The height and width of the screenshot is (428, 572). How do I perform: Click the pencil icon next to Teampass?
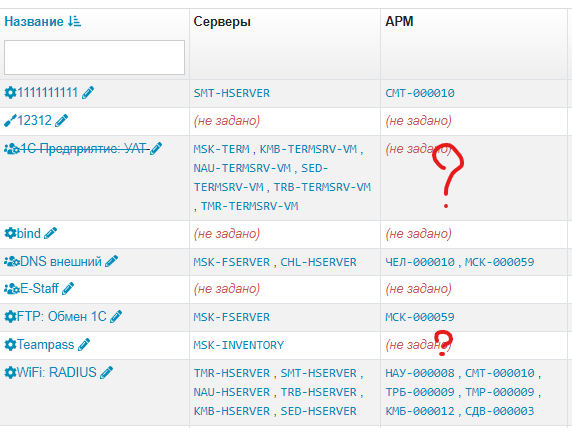(84, 344)
